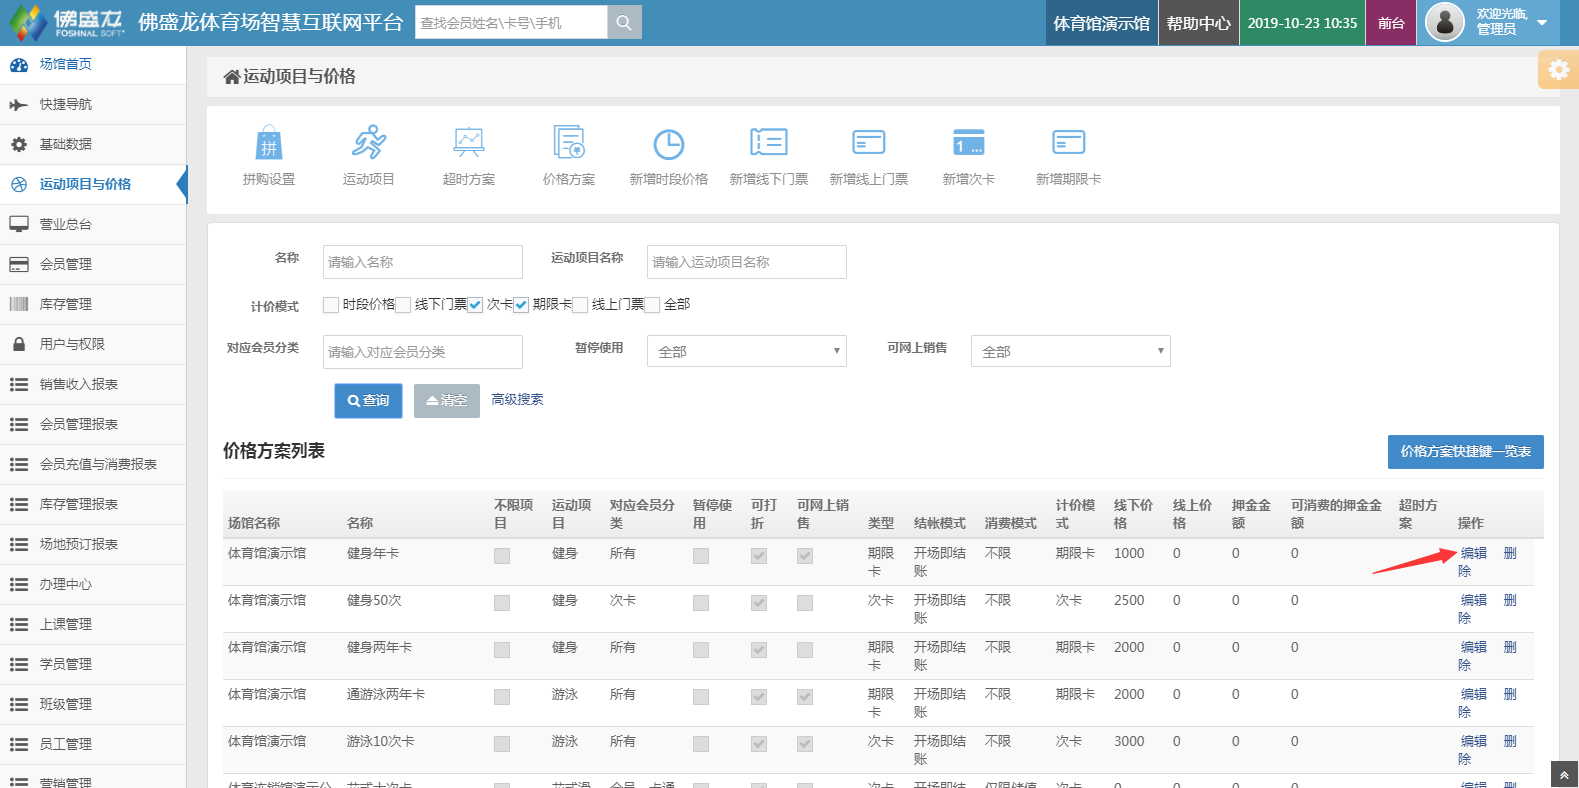Toggle the 时段价格 checkbox

pos(331,305)
